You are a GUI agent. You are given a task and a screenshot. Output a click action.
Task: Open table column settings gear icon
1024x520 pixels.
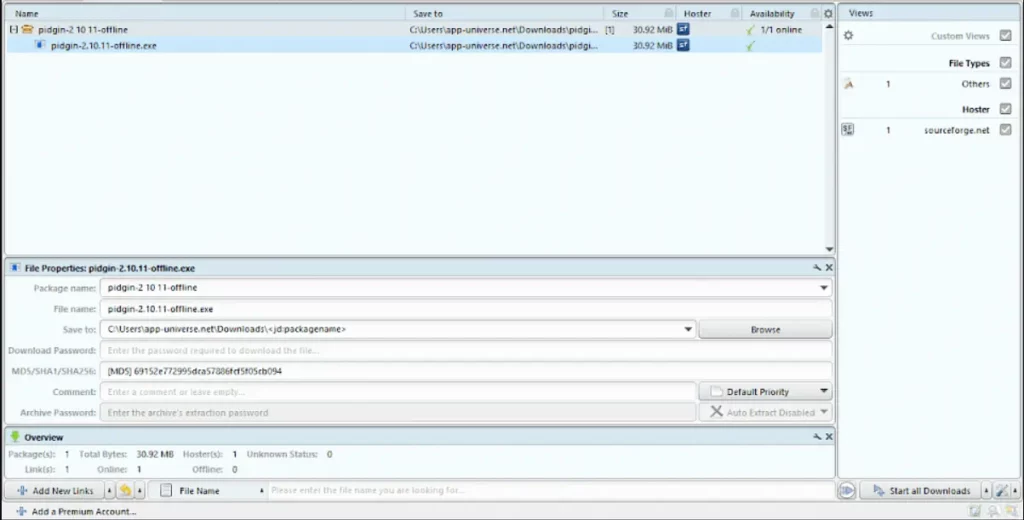(828, 13)
